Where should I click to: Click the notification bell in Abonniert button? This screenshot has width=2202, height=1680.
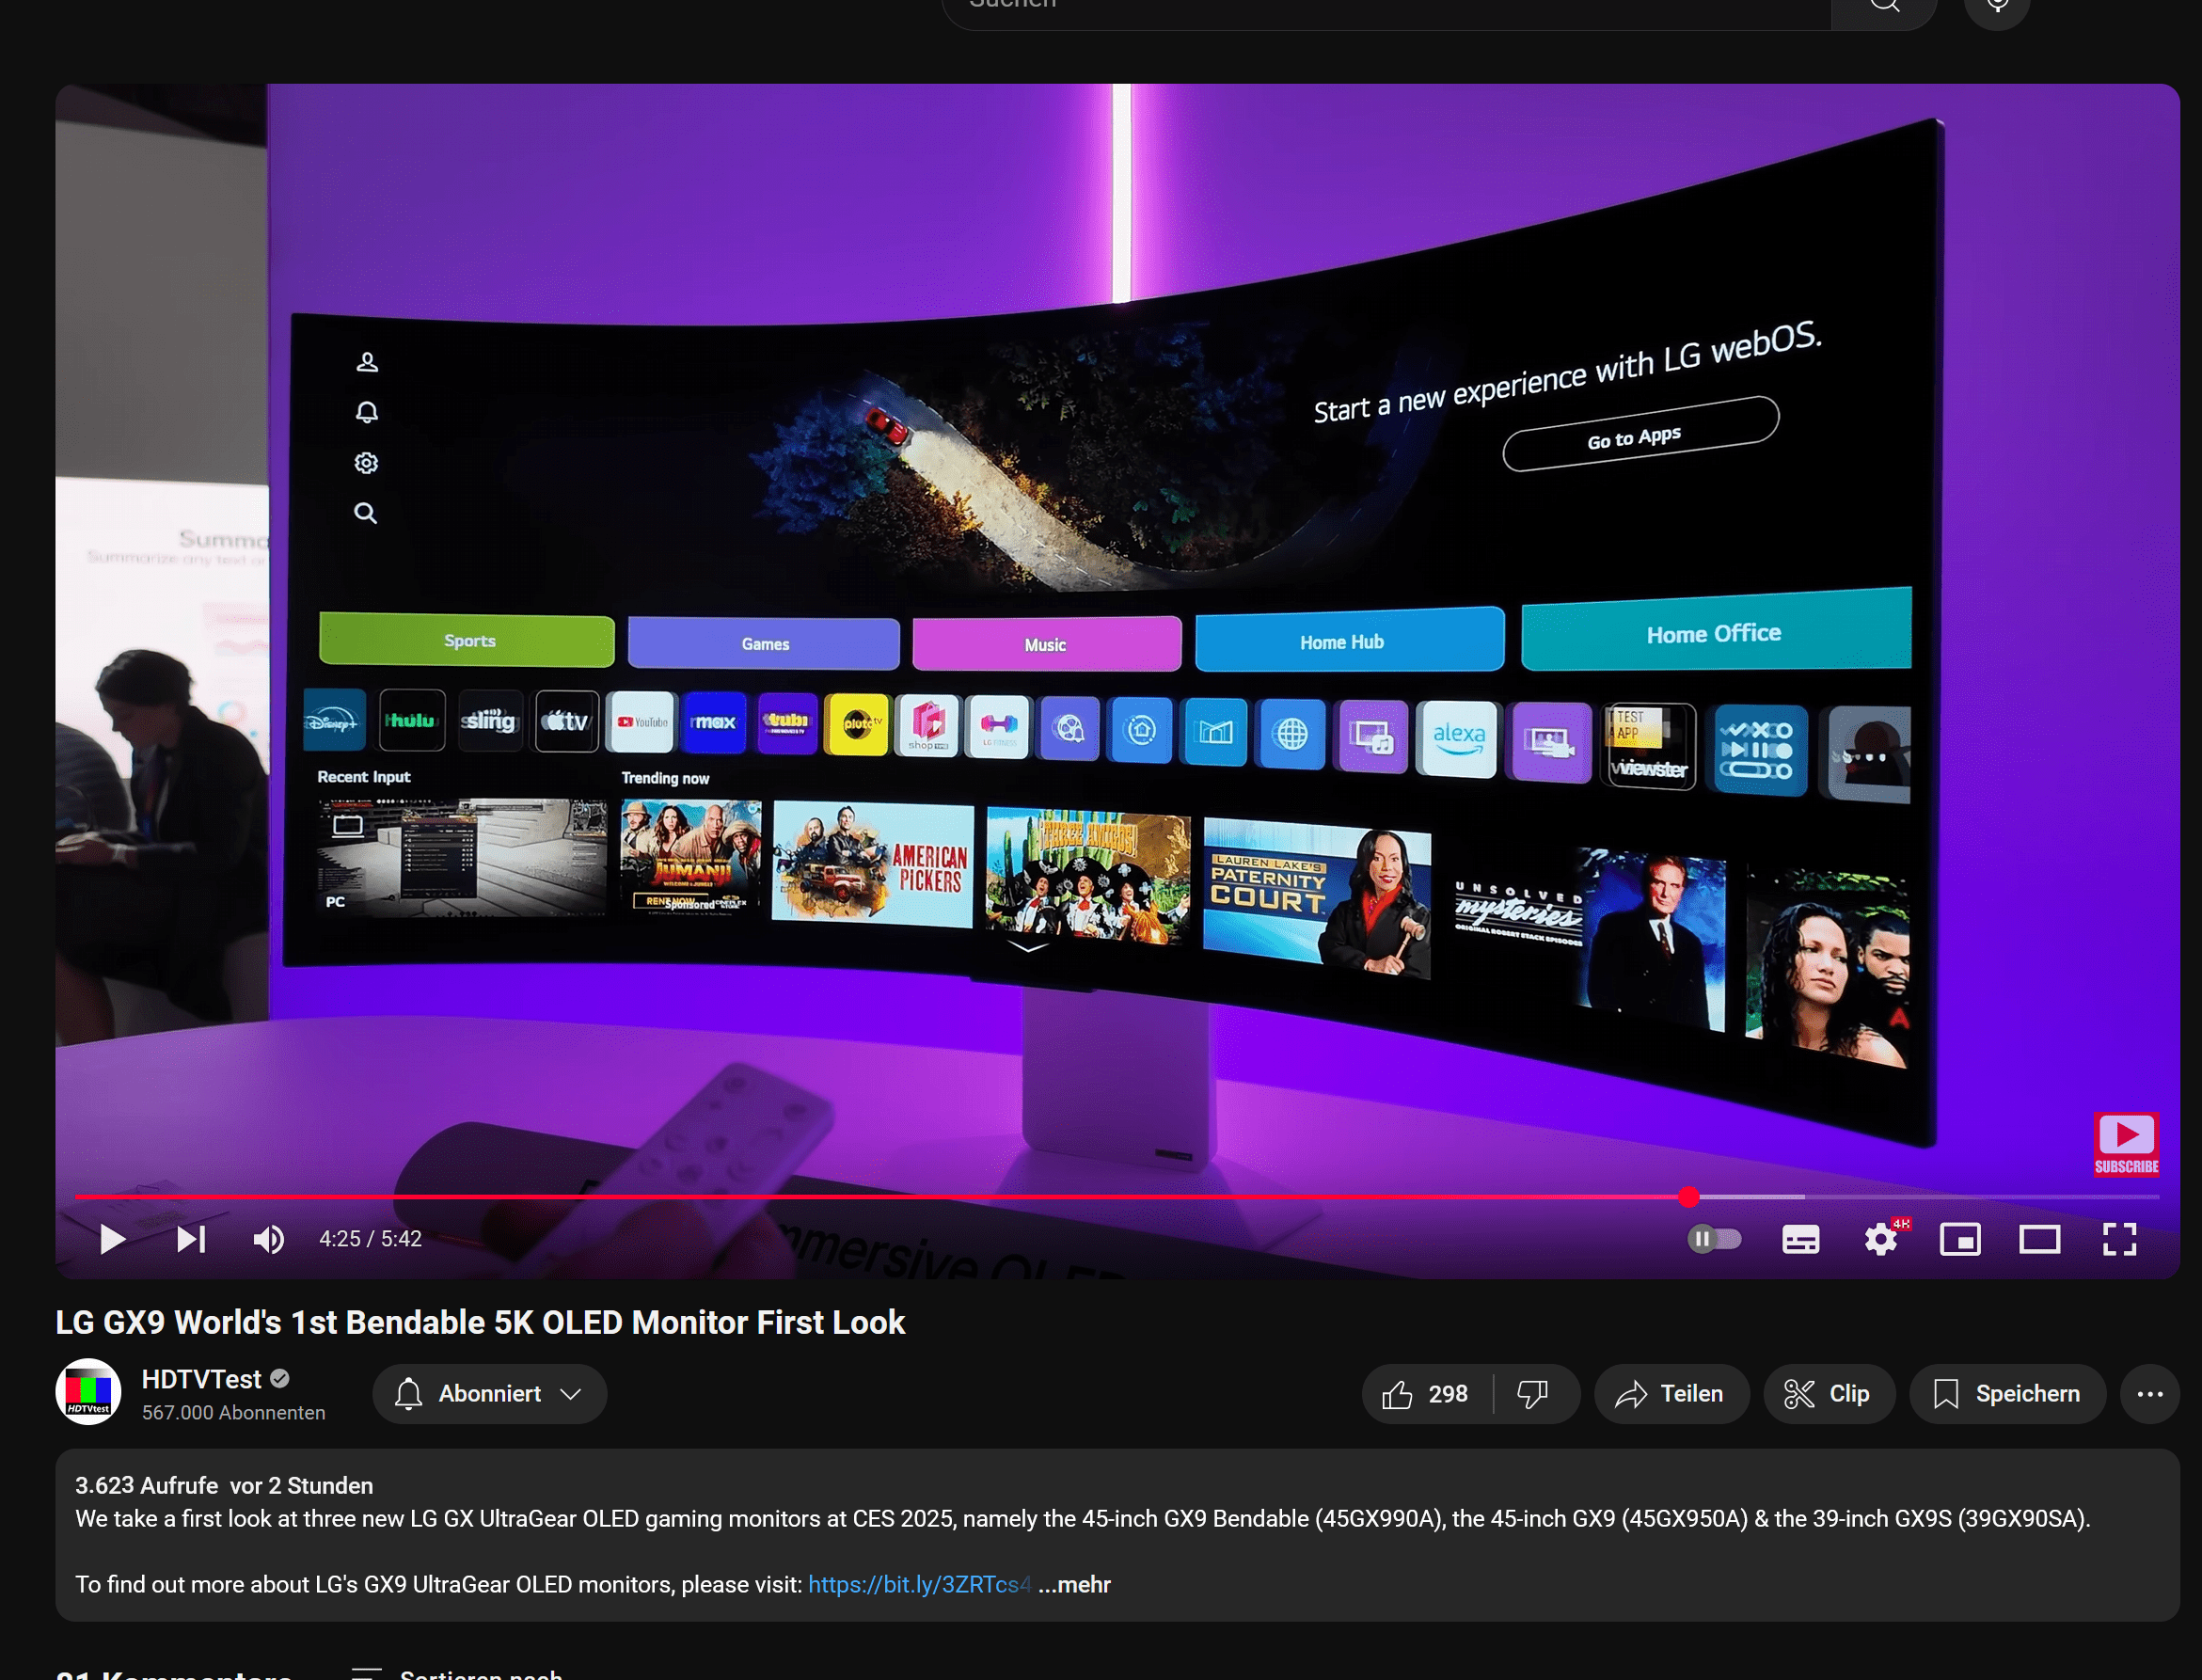click(408, 1393)
